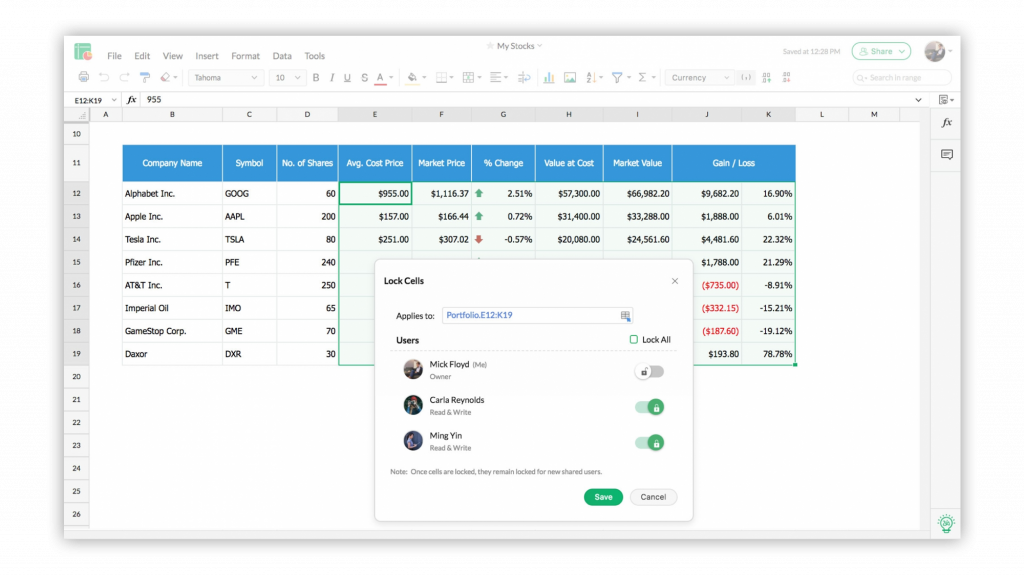This screenshot has width=1024, height=575.
Task: Click the print icon in toolbar
Action: pyautogui.click(x=83, y=77)
